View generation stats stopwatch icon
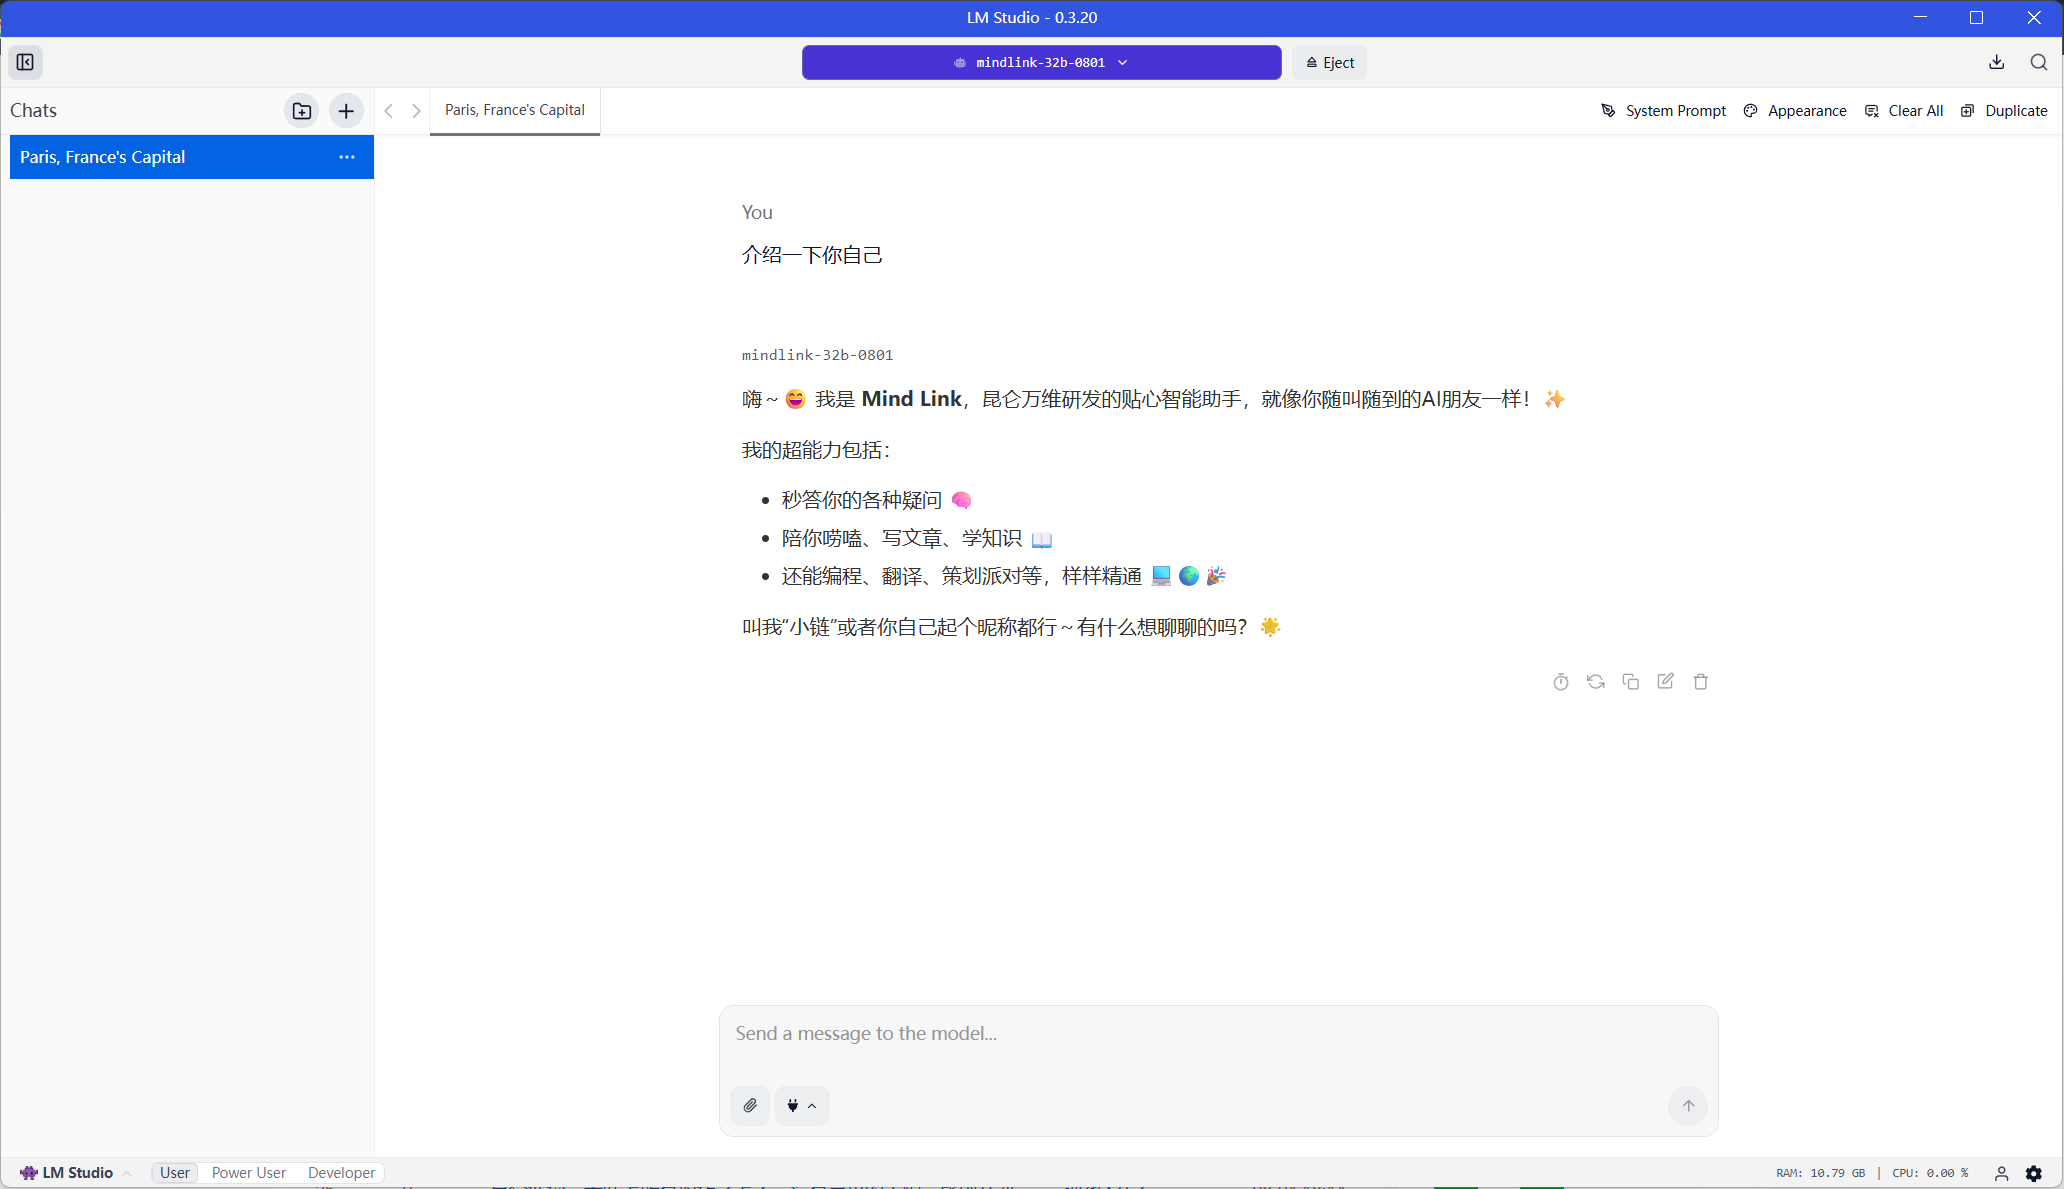This screenshot has height=1189, width=2064. [1560, 682]
